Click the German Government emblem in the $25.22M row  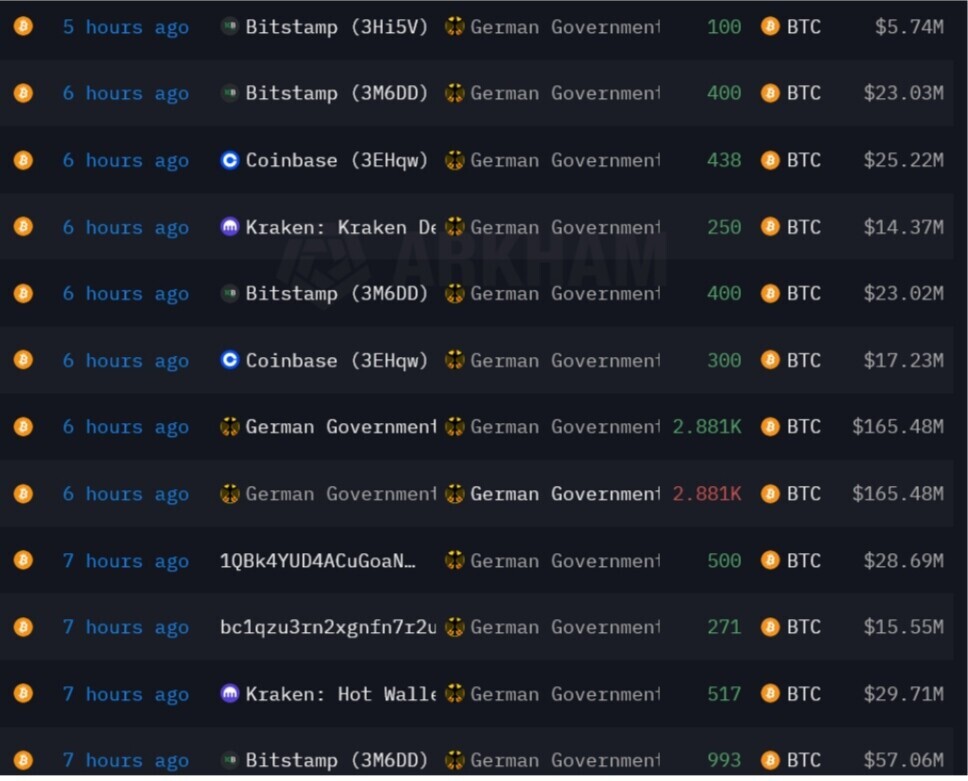[454, 161]
